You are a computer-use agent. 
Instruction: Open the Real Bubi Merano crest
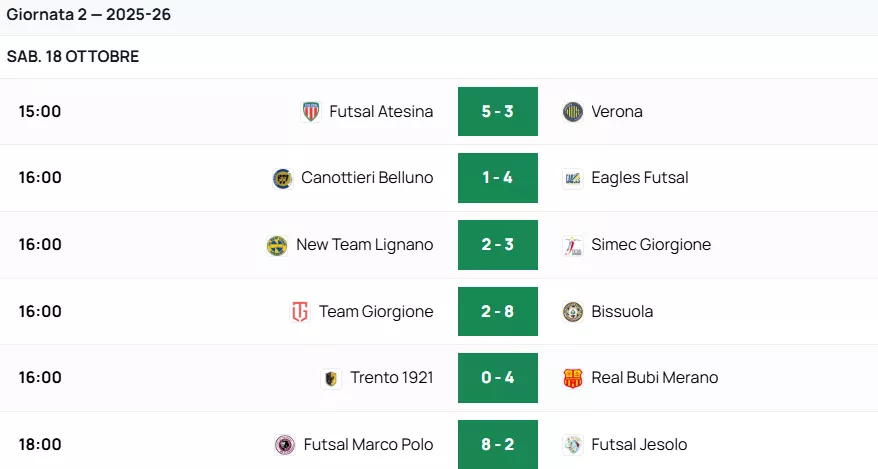(573, 378)
